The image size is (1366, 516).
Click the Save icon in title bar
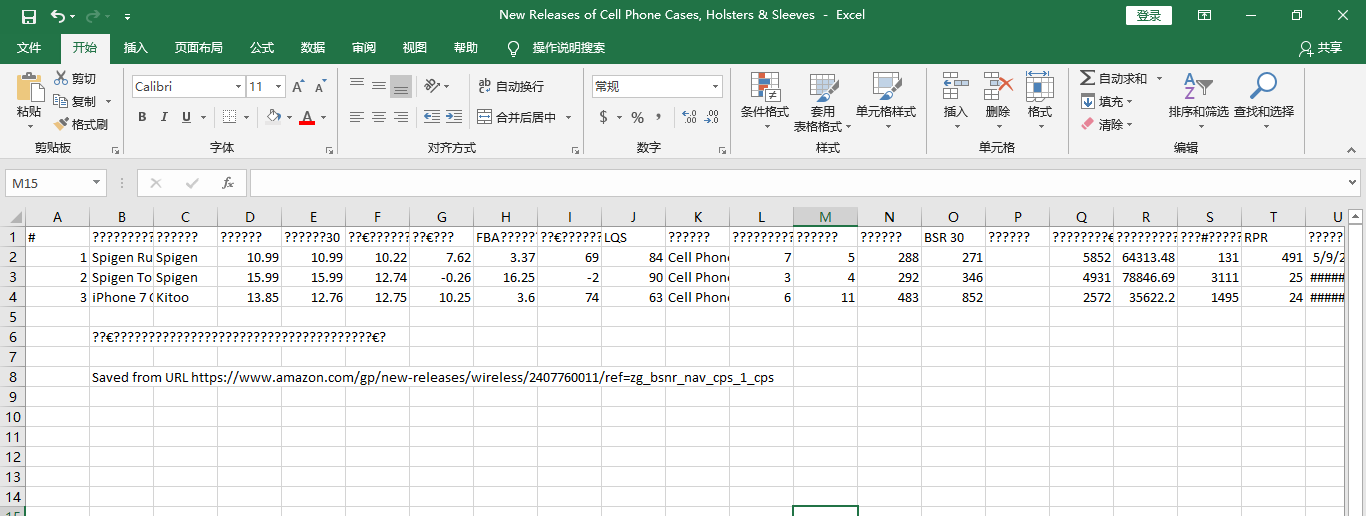(x=29, y=16)
